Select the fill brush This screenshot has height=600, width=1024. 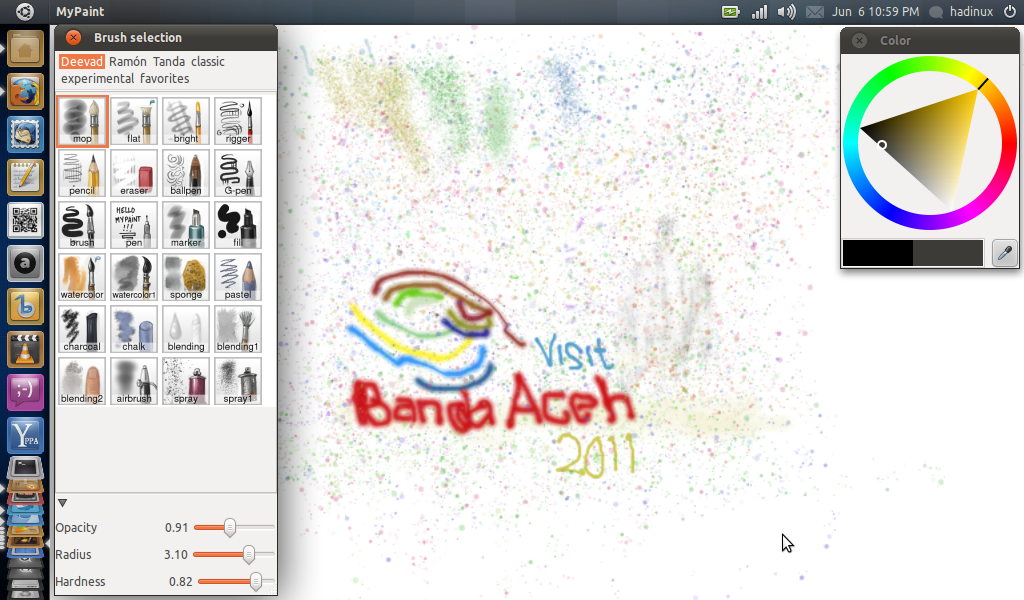[238, 225]
